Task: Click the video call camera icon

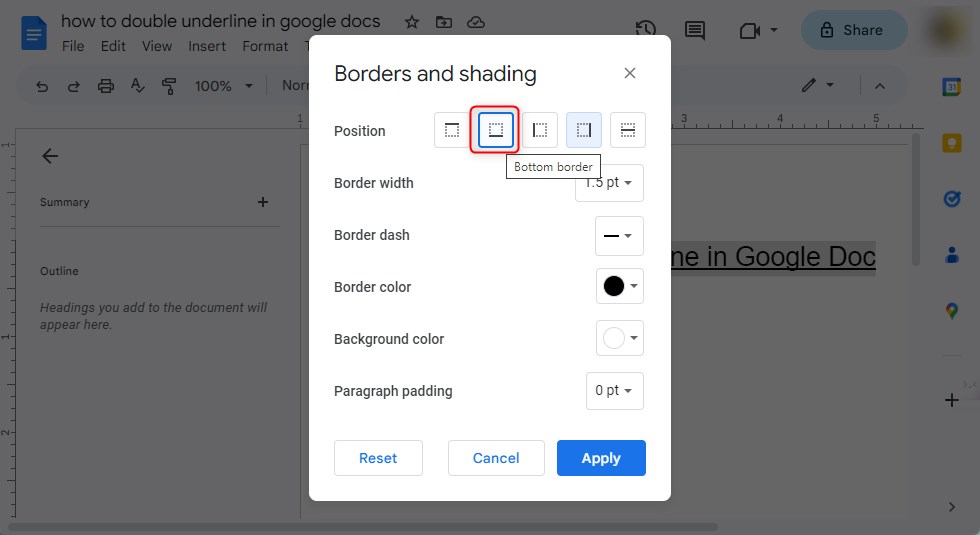Action: 749,30
